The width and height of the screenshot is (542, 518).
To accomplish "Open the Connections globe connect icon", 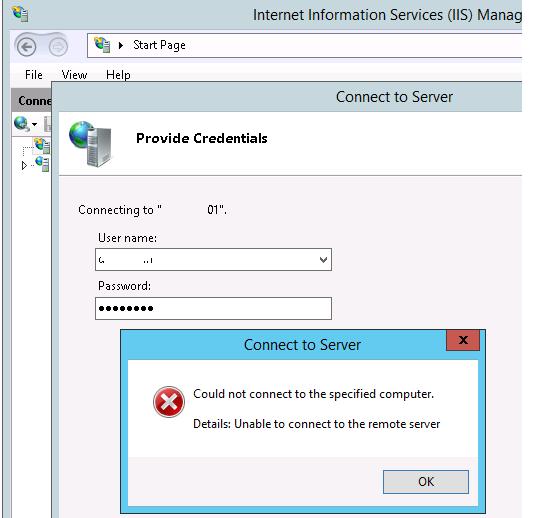I will click(x=21, y=123).
